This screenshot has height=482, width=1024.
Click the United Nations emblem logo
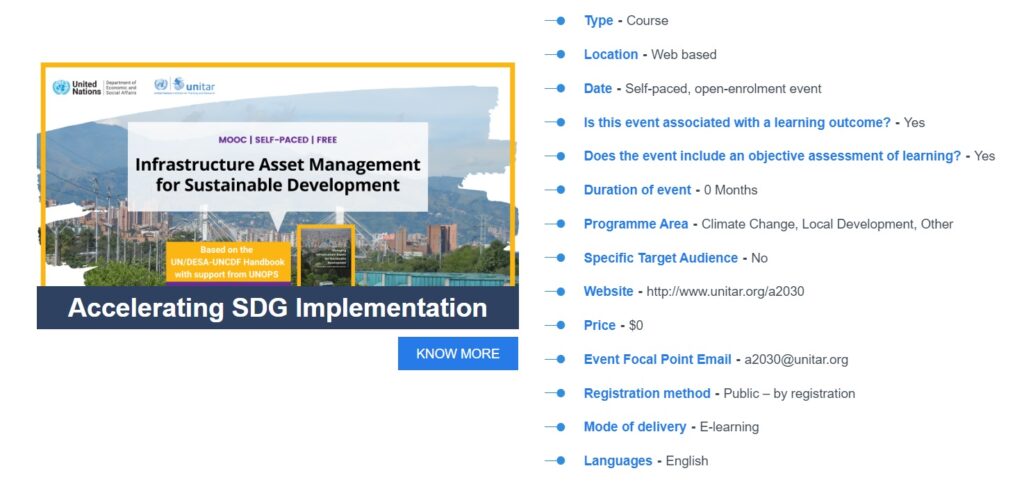tap(62, 88)
